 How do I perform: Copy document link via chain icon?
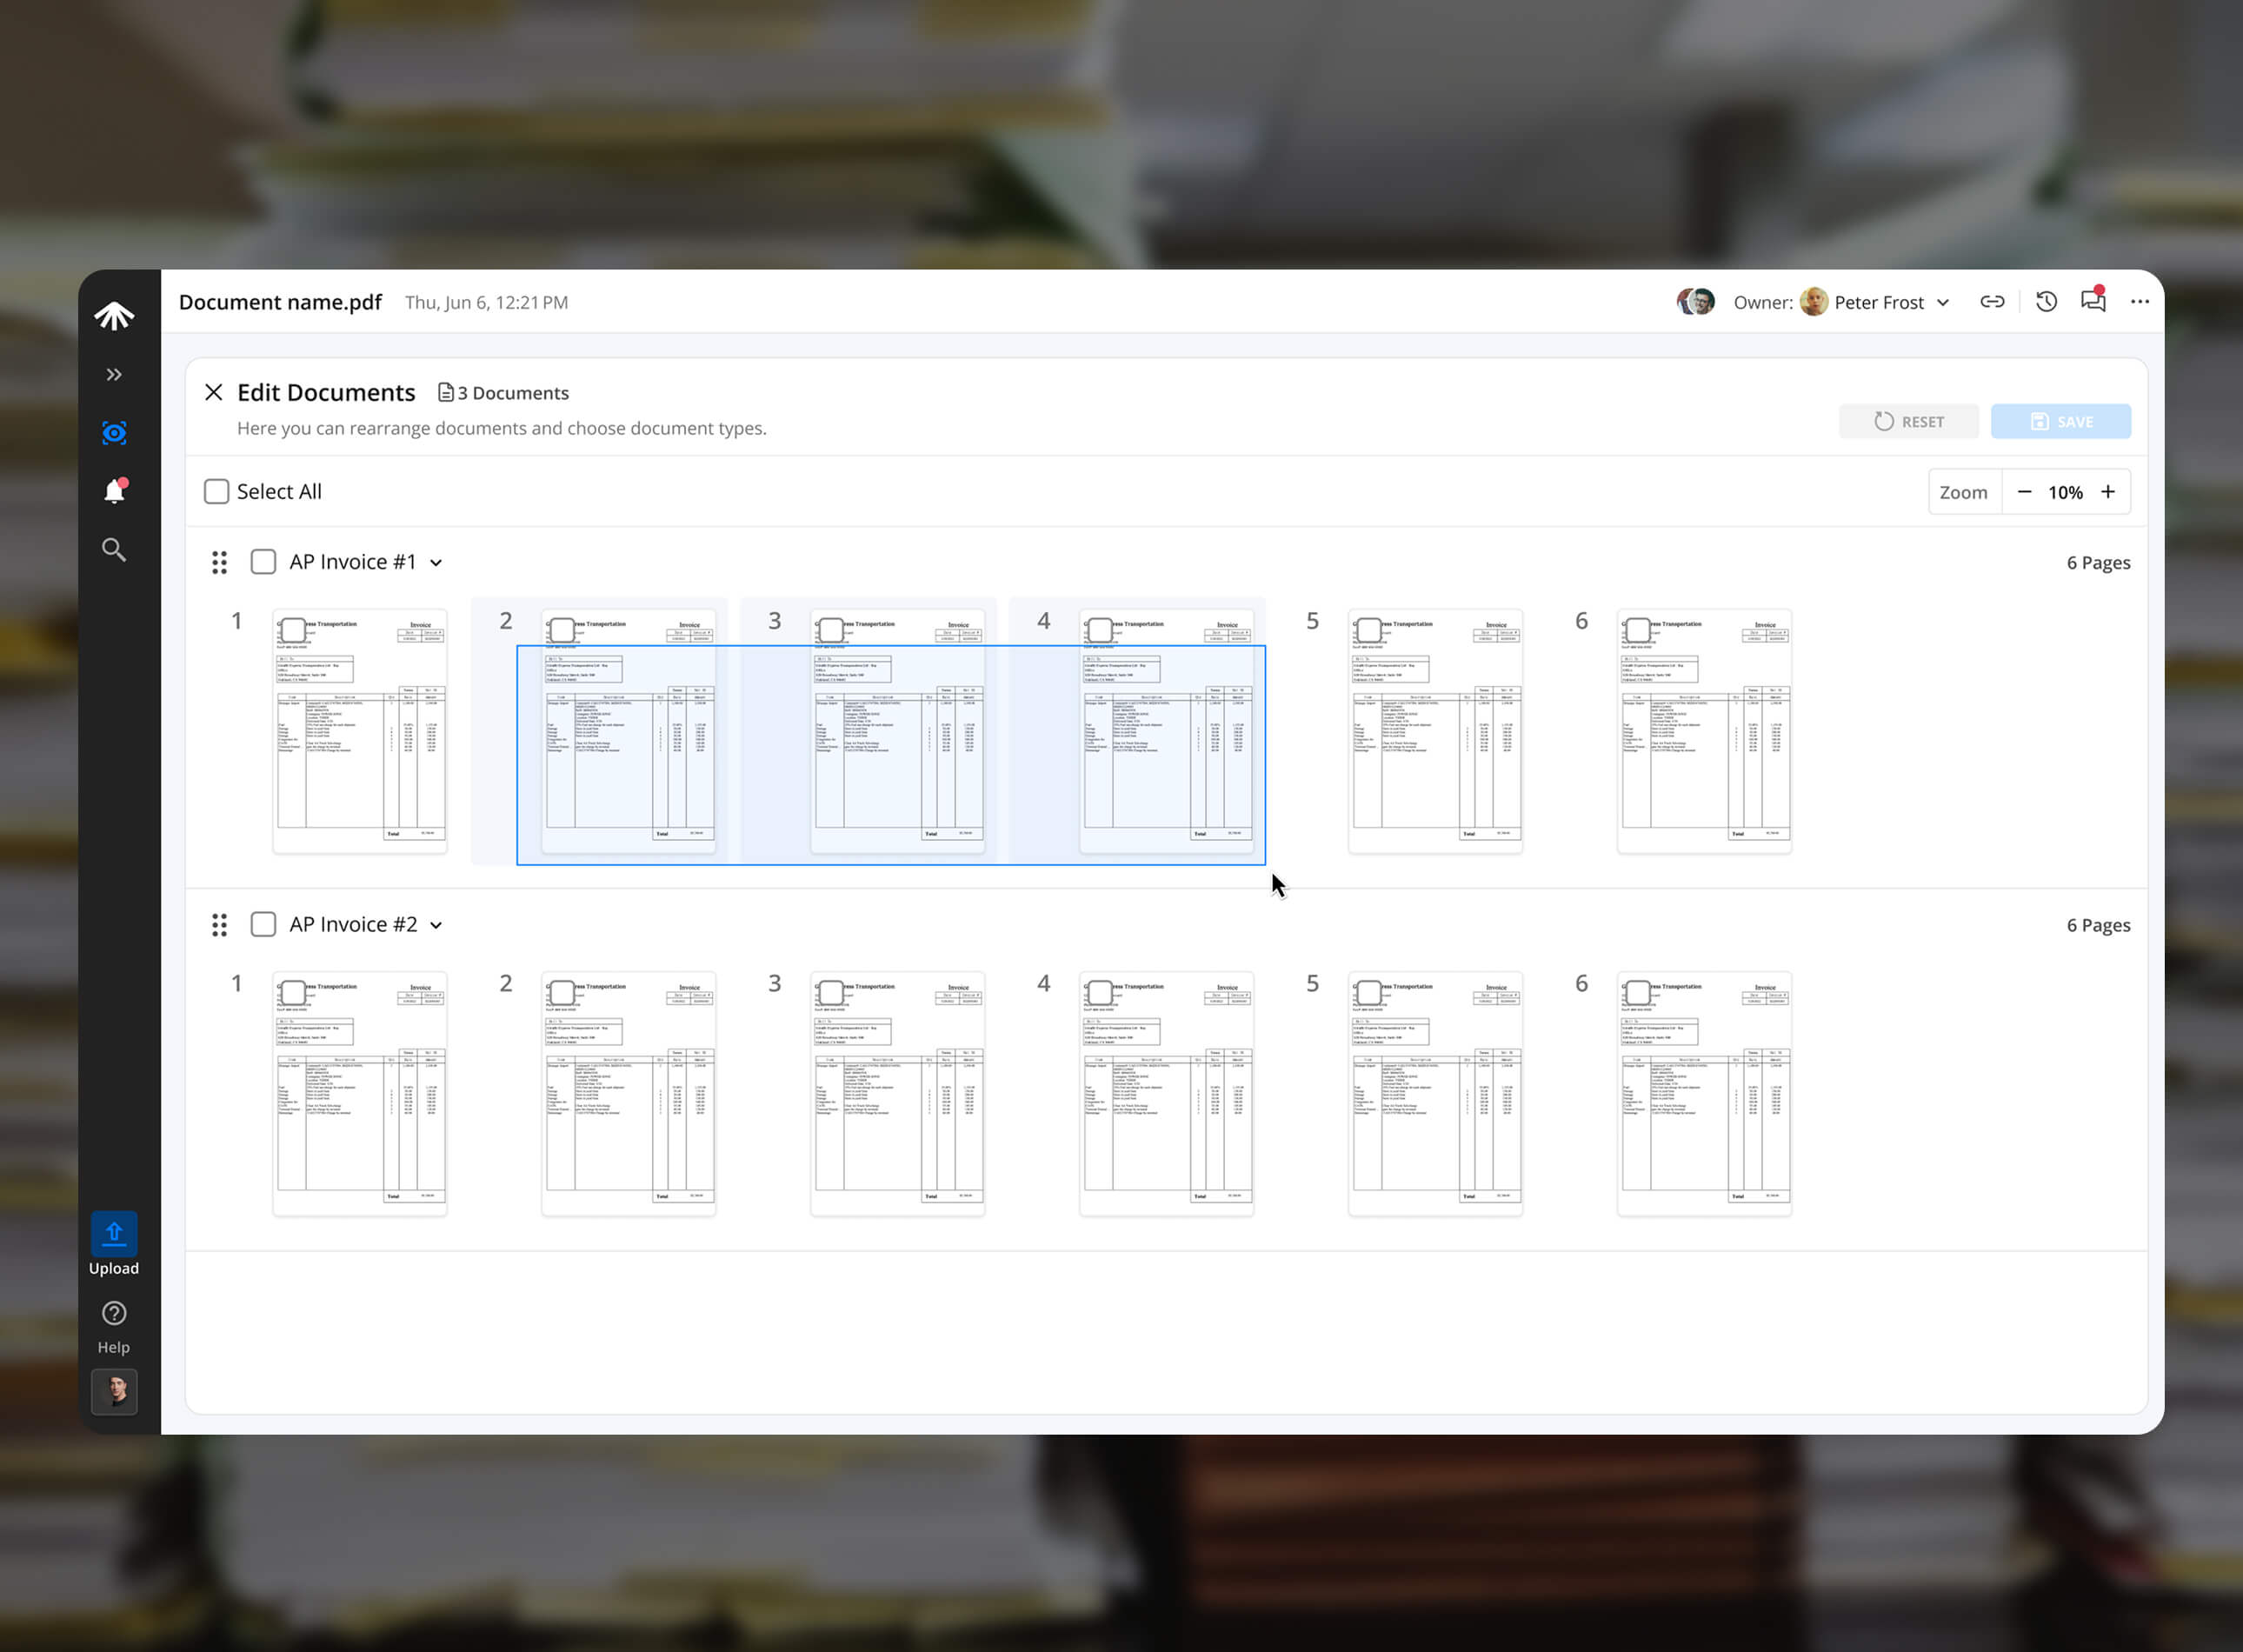click(1992, 302)
